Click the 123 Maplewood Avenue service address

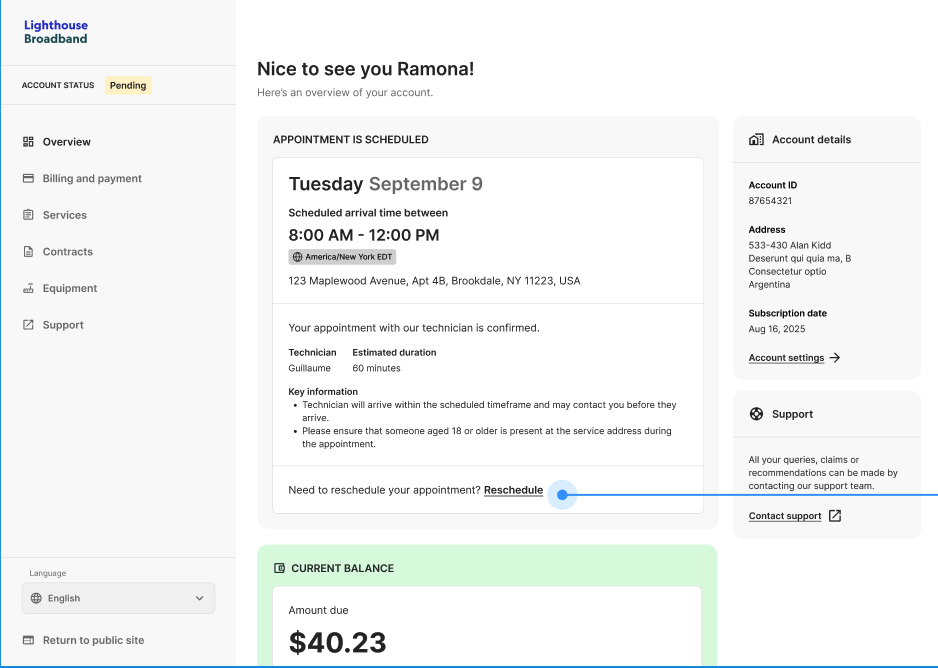(434, 281)
